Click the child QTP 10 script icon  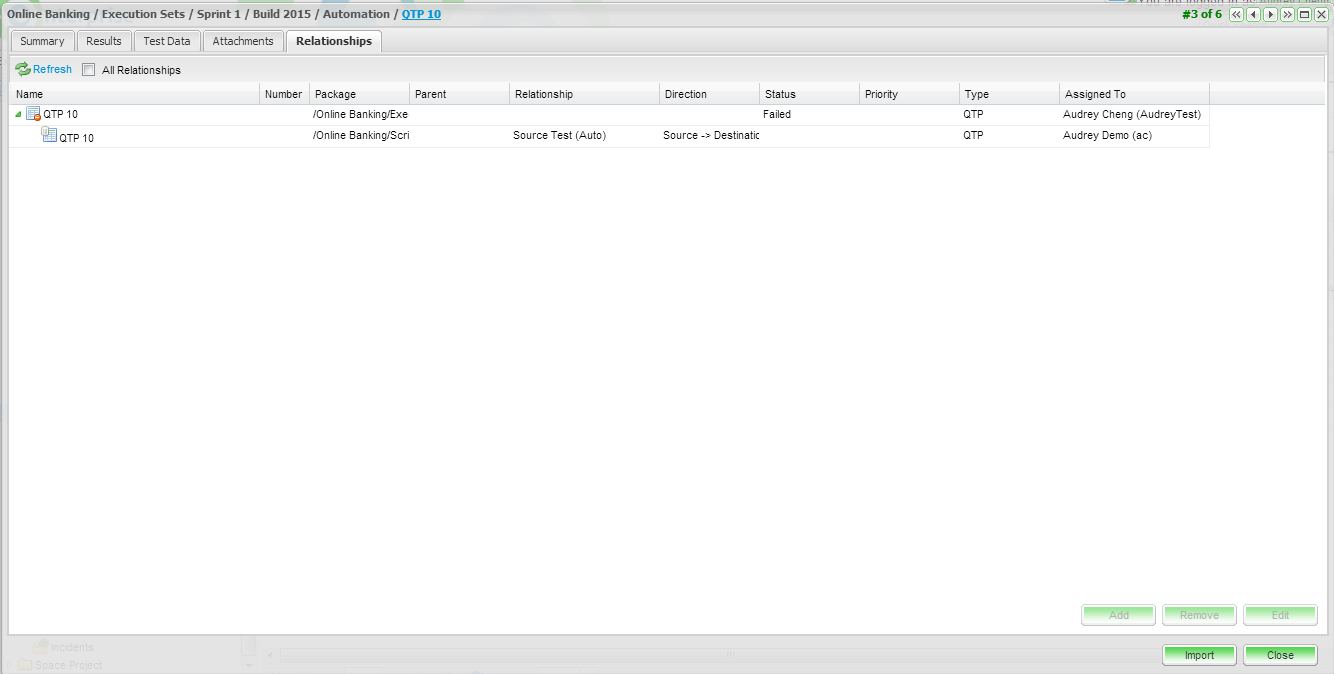[49, 136]
